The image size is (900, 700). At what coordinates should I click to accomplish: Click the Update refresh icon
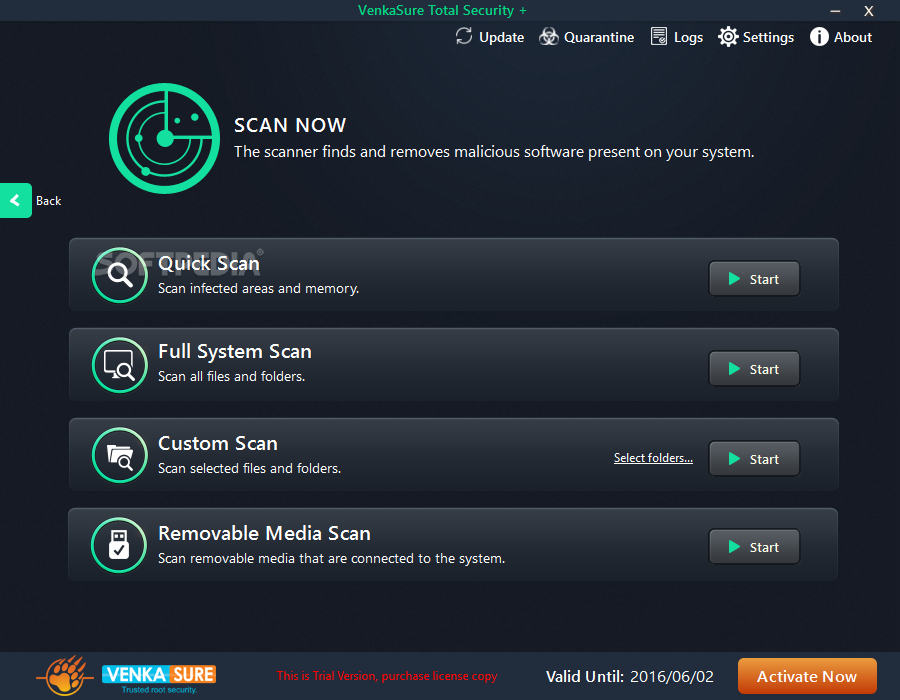click(464, 37)
